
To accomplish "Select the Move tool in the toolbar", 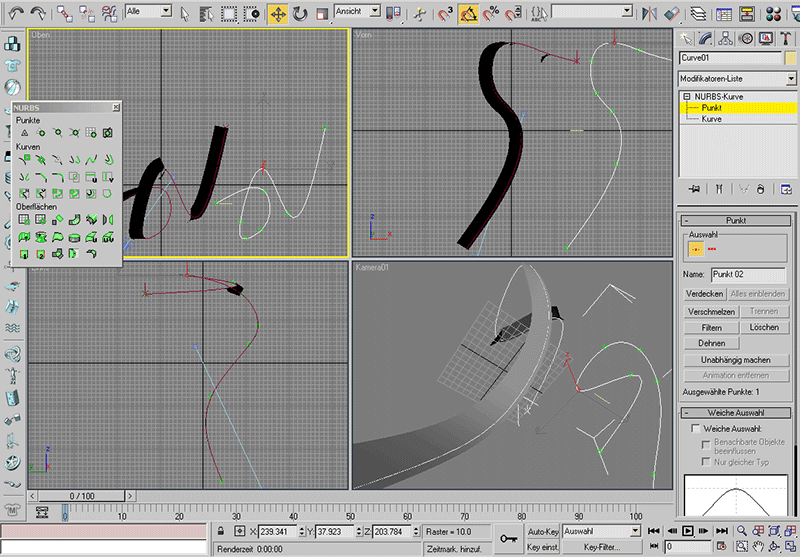I will pyautogui.click(x=277, y=14).
